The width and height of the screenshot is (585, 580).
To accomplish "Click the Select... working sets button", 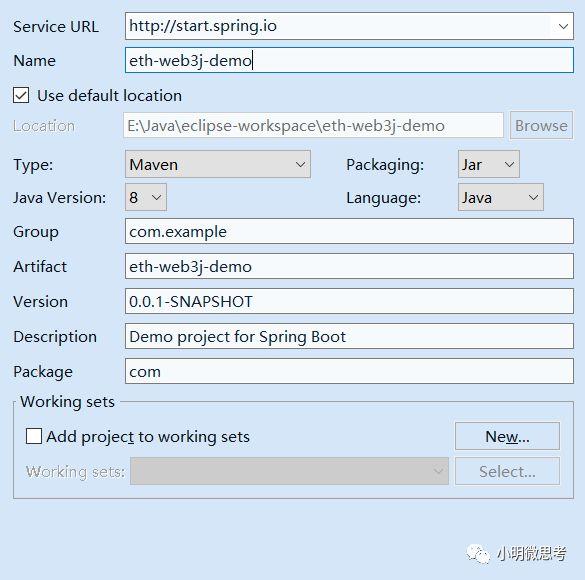I will (x=507, y=471).
